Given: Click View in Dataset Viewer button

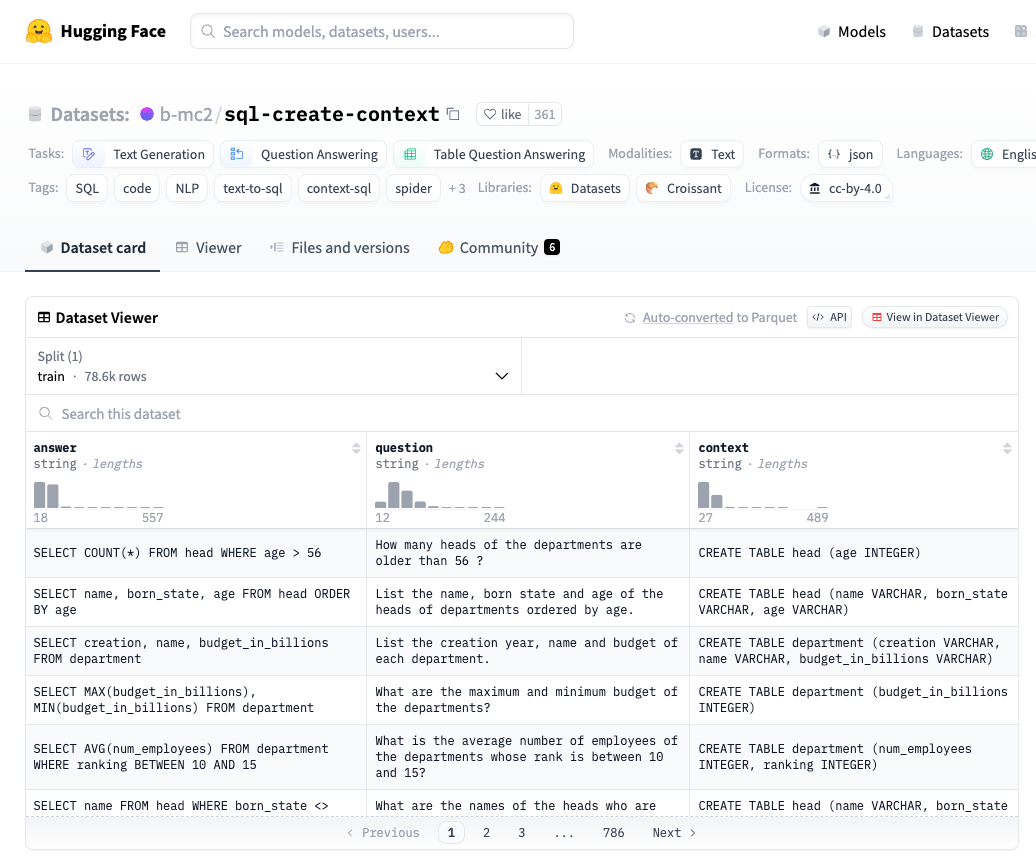Looking at the screenshot, I should (935, 317).
